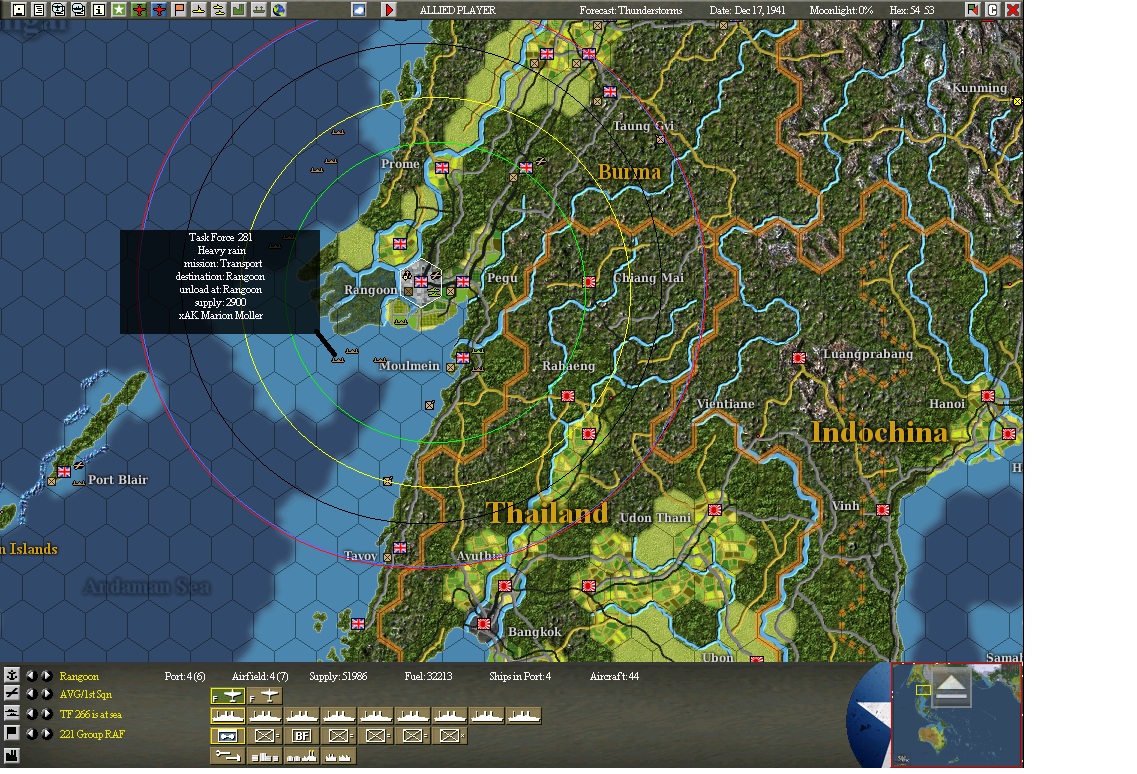Click the flag icon beside 221 Group RAF
Image resolution: width=1137 pixels, height=774 pixels.
click(12, 733)
